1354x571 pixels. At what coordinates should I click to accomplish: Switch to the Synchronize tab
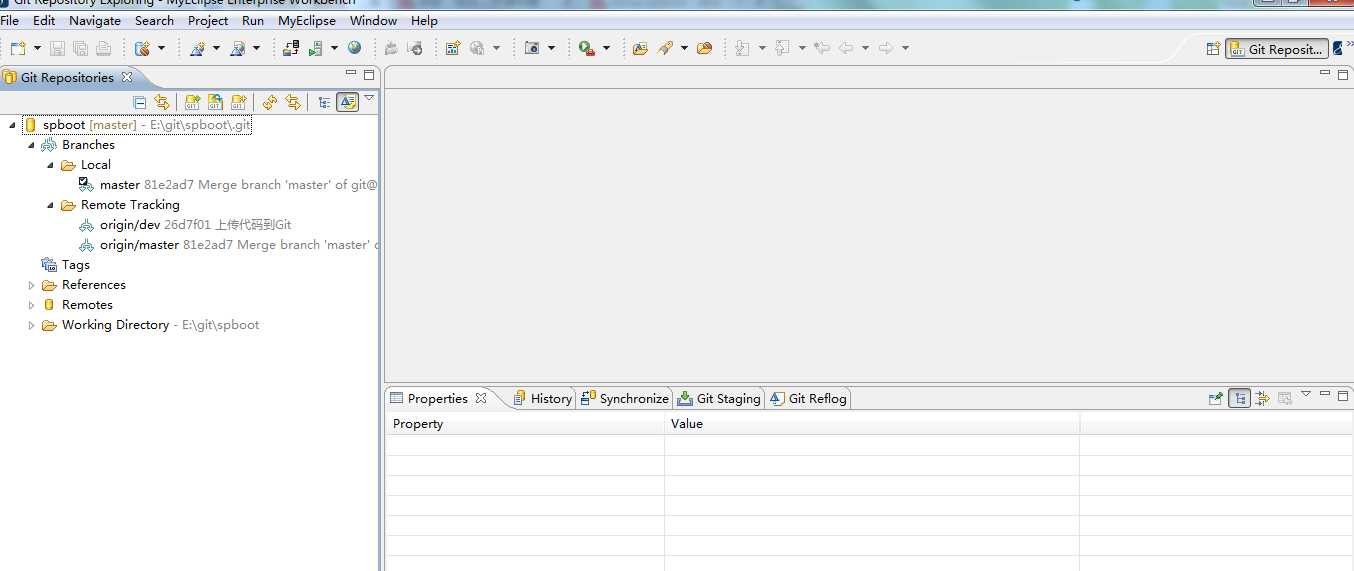[624, 398]
